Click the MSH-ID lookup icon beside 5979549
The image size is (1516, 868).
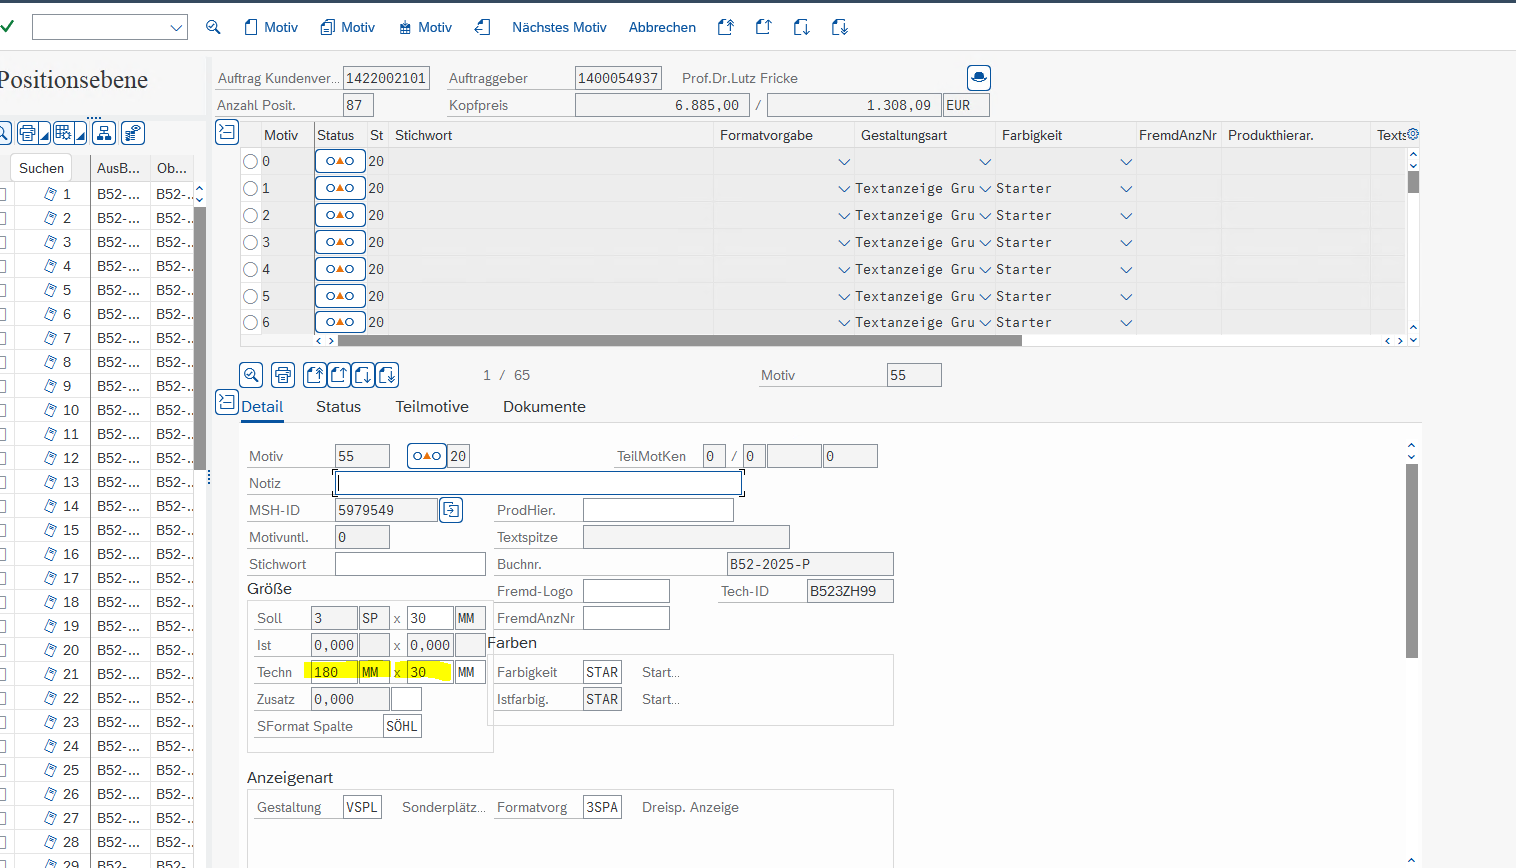pos(451,510)
